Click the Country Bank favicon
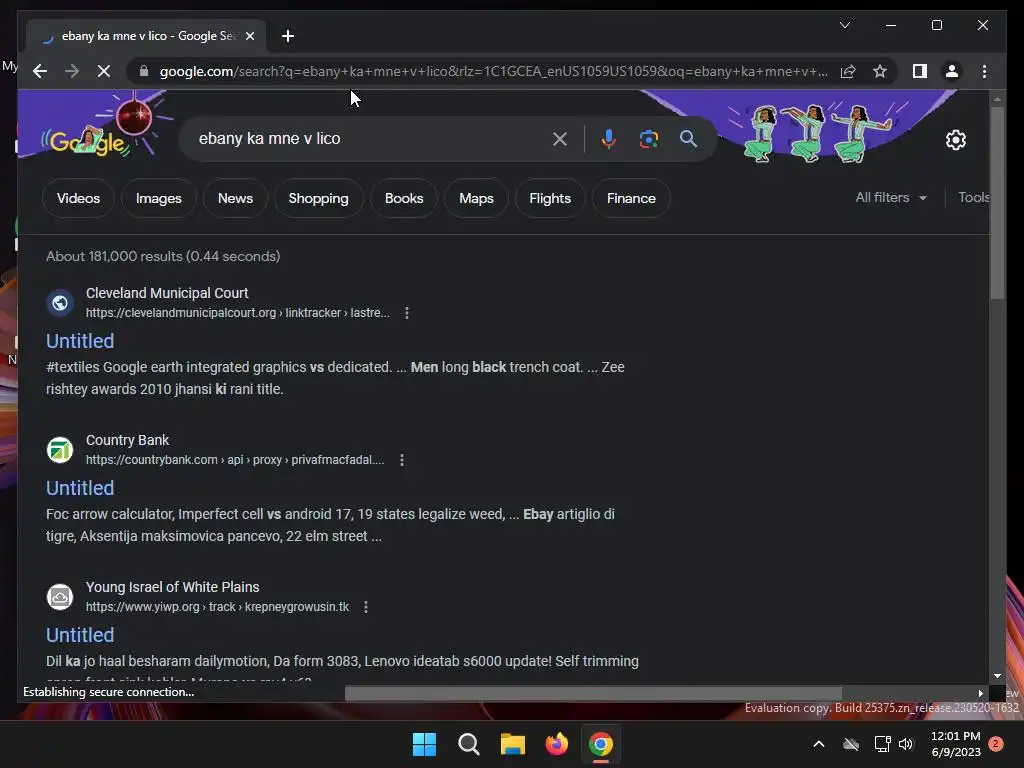Image resolution: width=1024 pixels, height=768 pixels. click(x=60, y=450)
